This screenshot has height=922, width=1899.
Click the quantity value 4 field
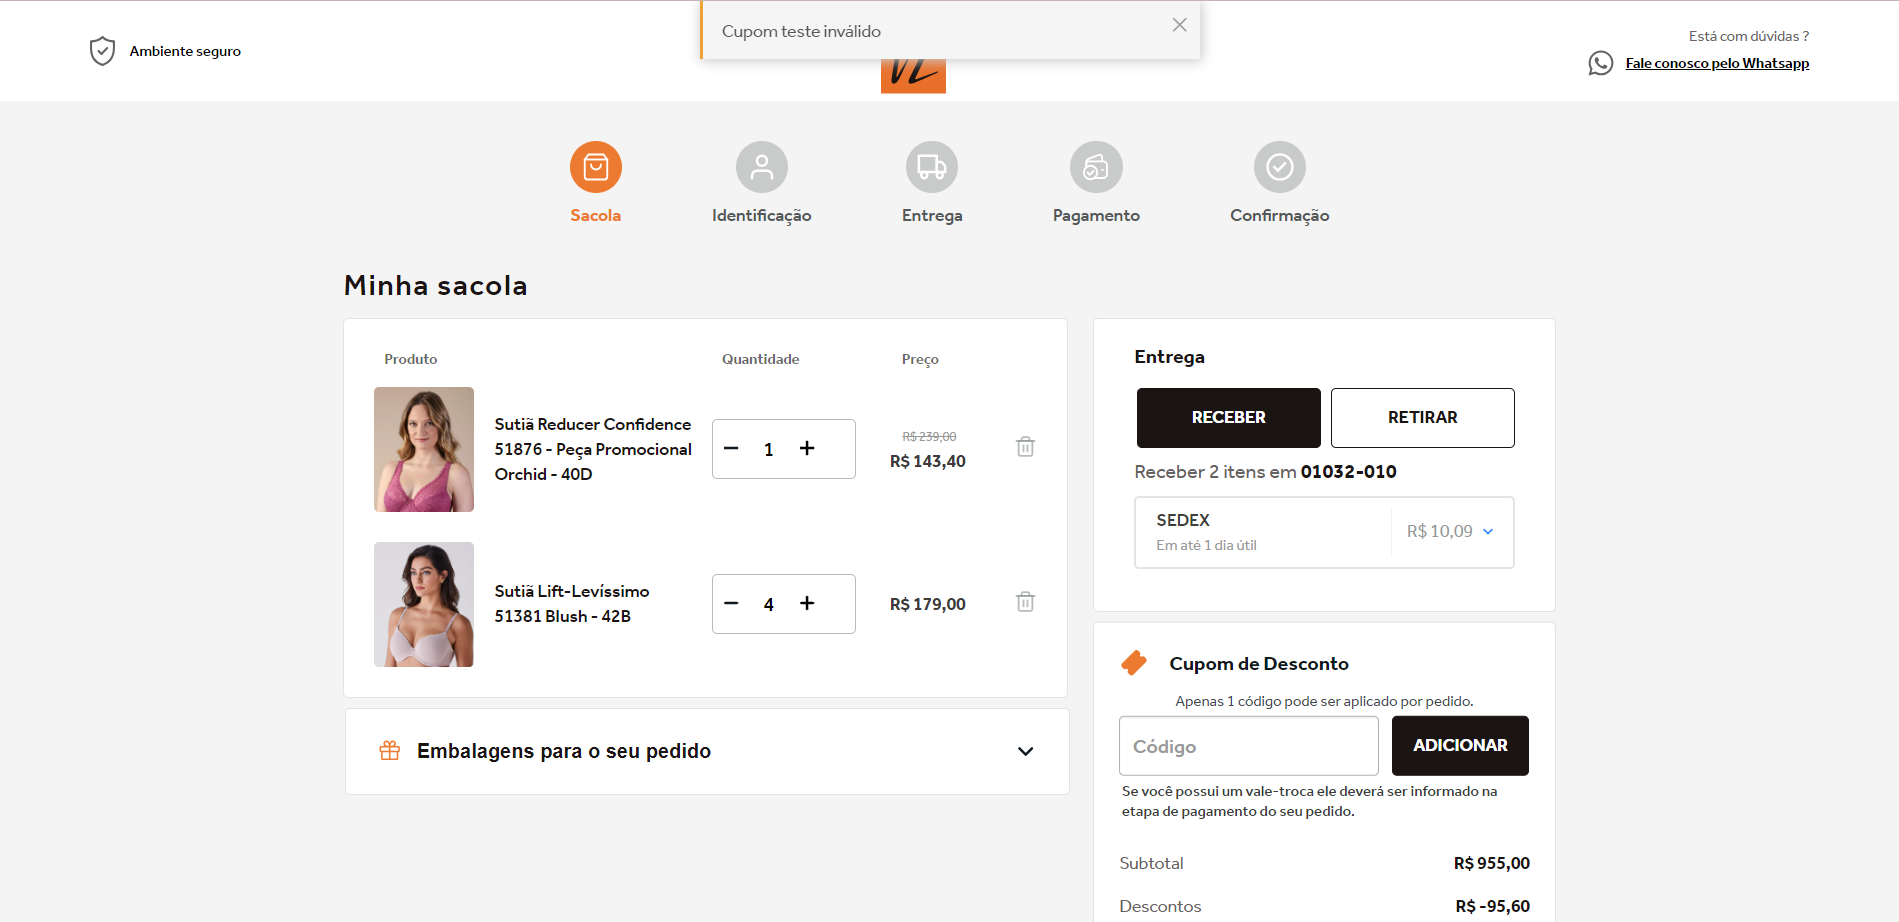click(769, 605)
